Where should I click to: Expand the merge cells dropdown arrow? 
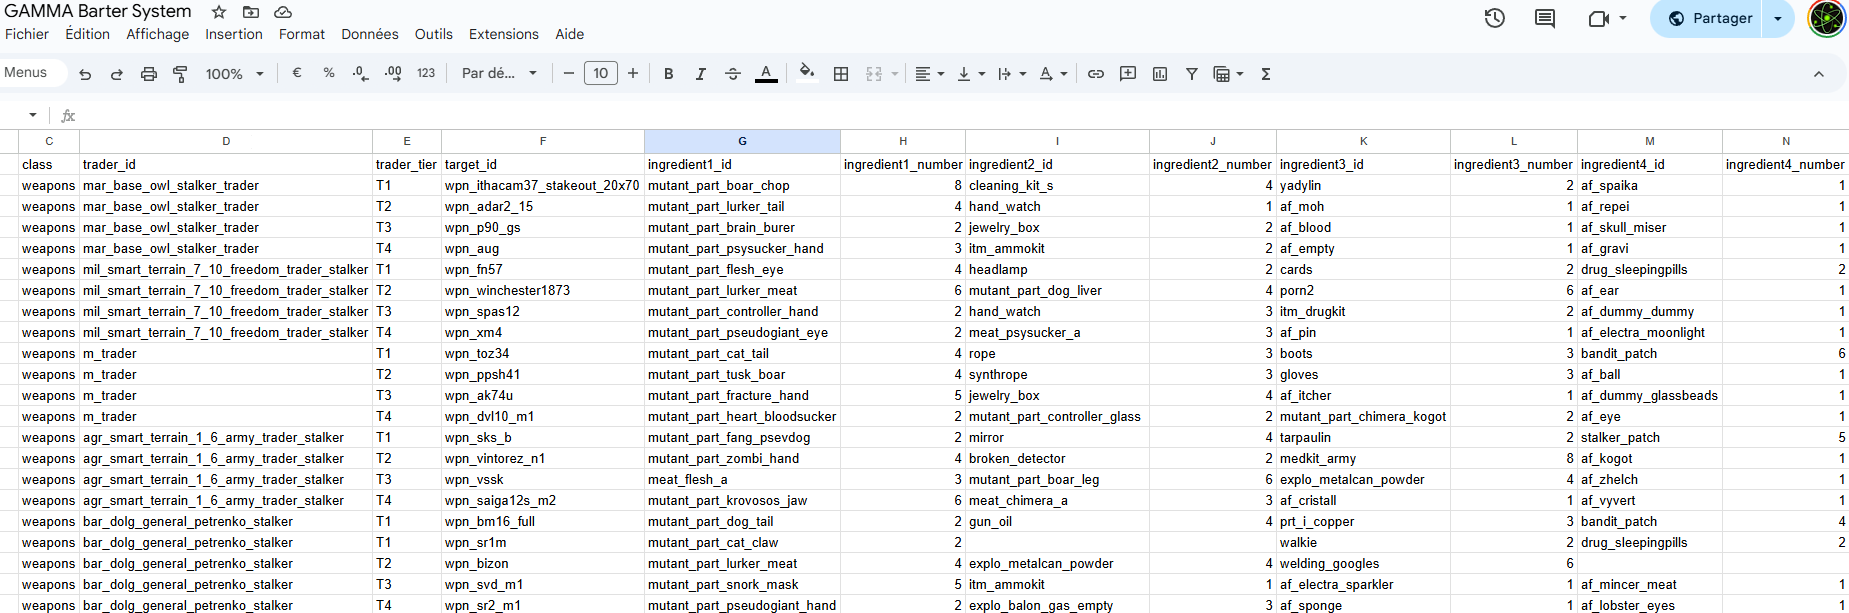[895, 74]
